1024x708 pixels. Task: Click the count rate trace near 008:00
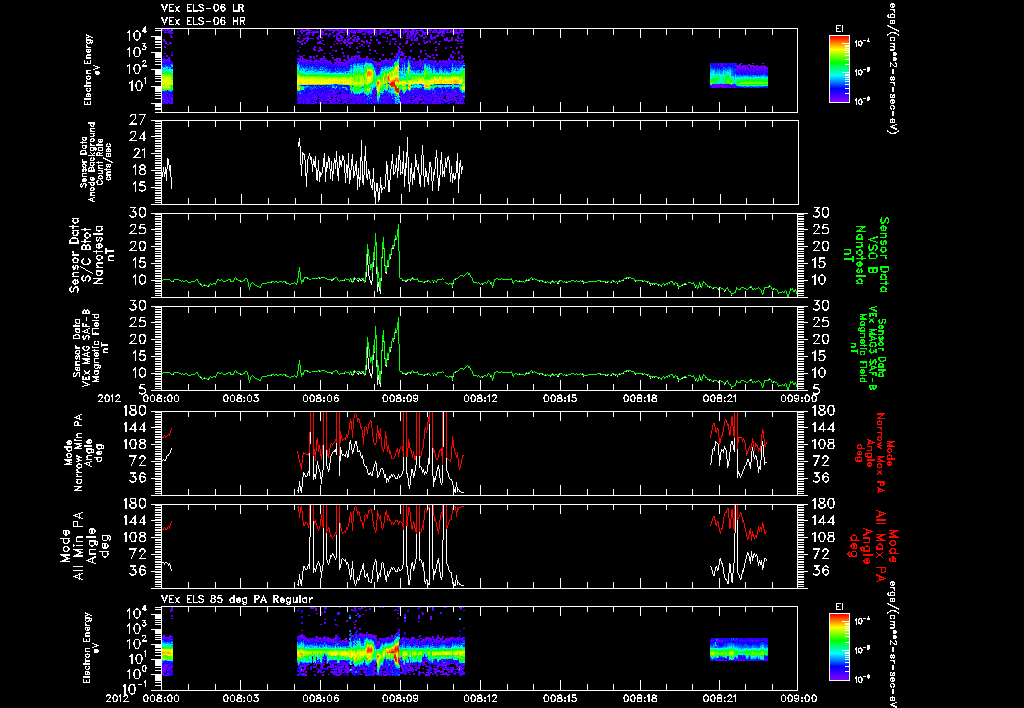point(167,172)
